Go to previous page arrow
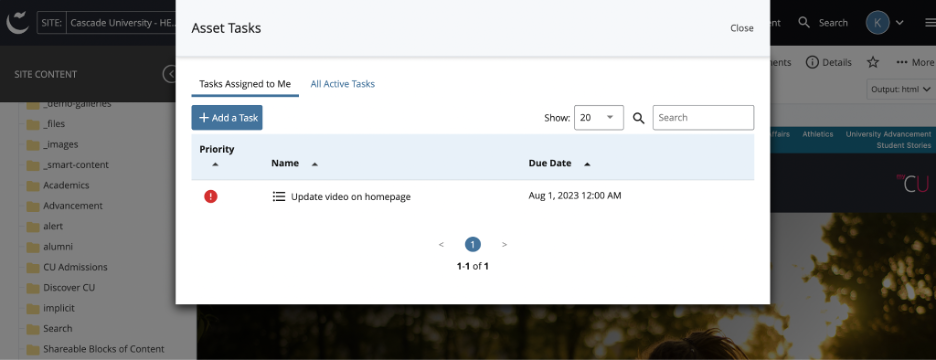This screenshot has width=936, height=360. coord(441,244)
